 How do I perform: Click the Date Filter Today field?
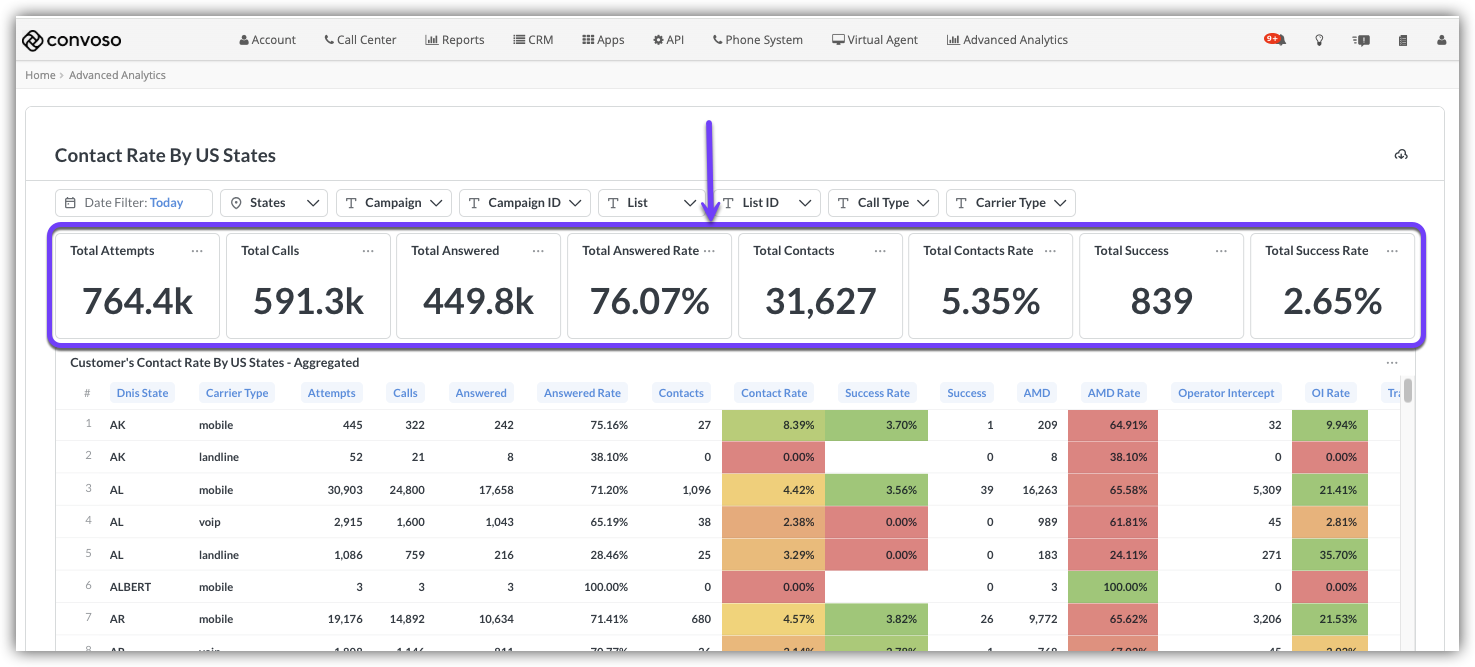[x=134, y=203]
